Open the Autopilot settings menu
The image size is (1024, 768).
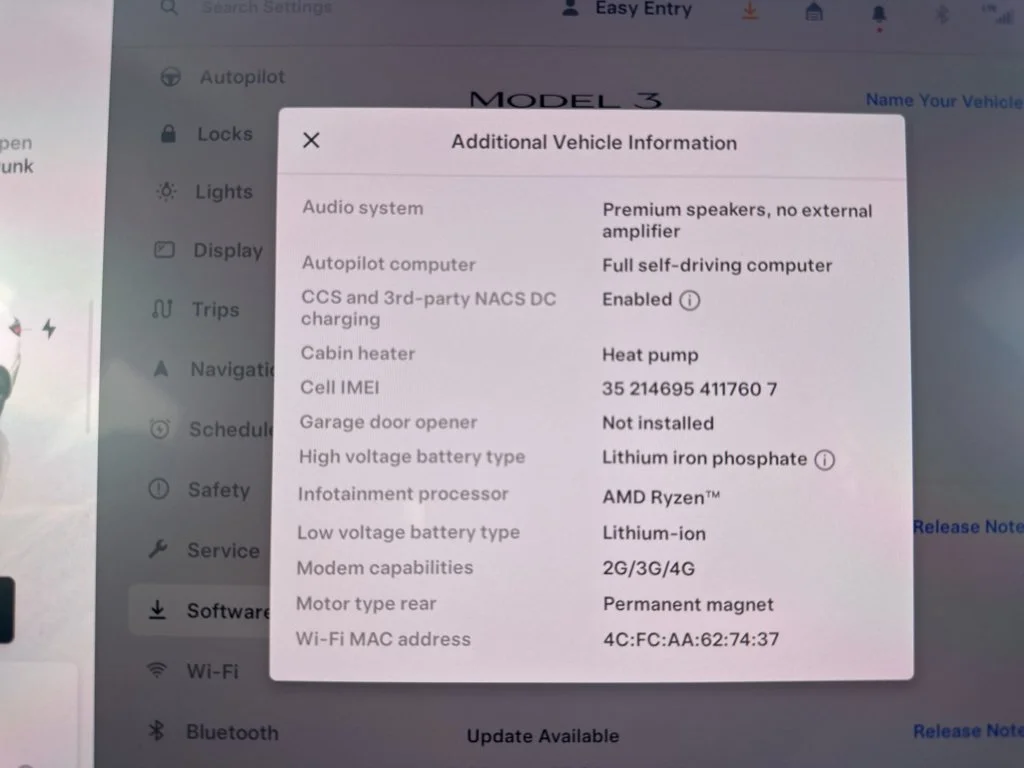pyautogui.click(x=223, y=77)
